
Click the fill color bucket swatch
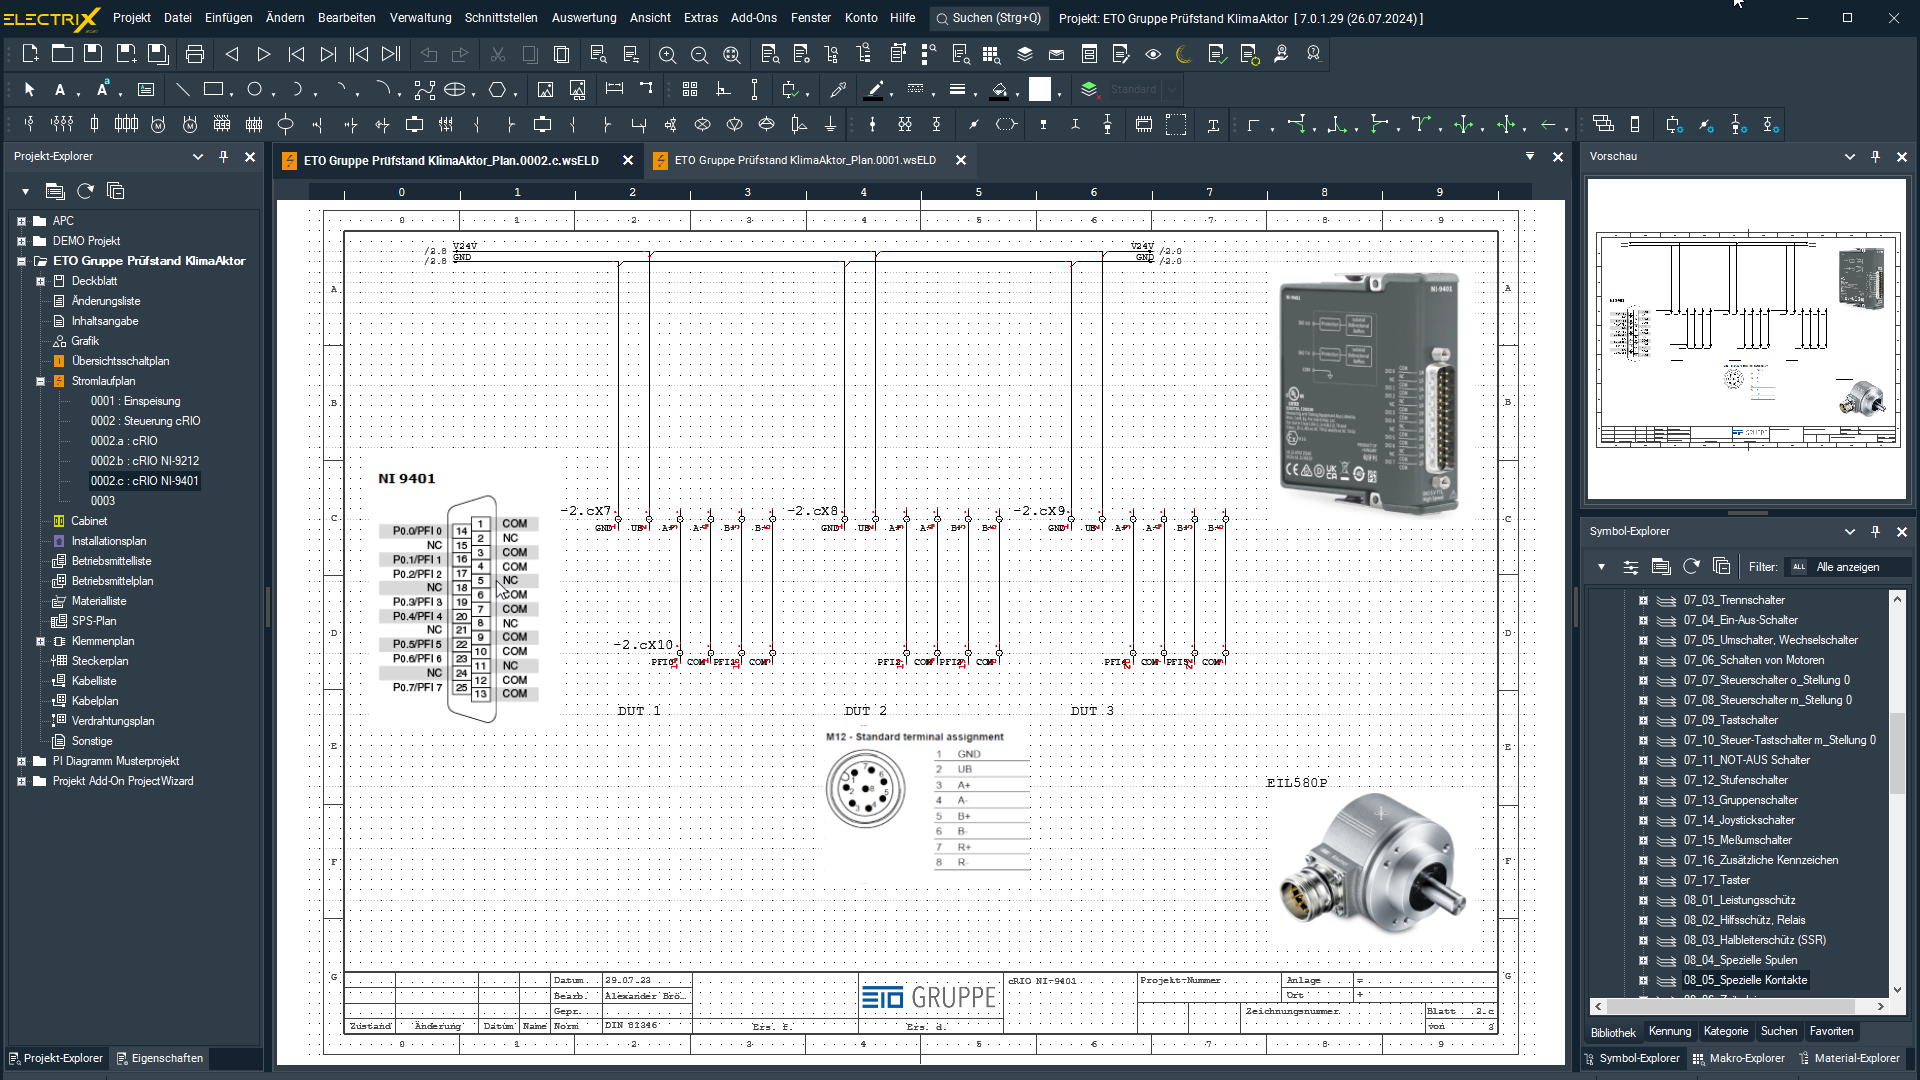pos(1000,89)
